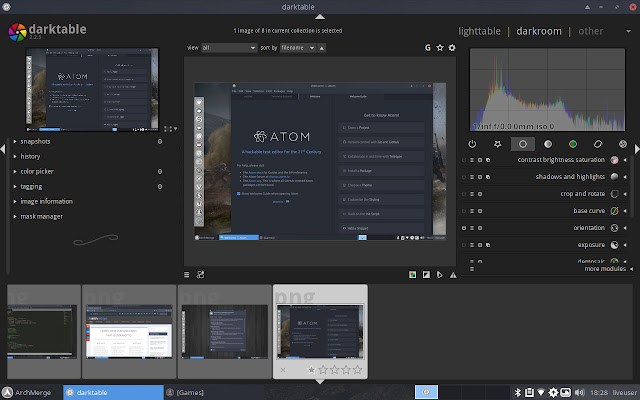Toggle gamut check warning icon
The width and height of the screenshot is (640, 400).
(x=453, y=275)
